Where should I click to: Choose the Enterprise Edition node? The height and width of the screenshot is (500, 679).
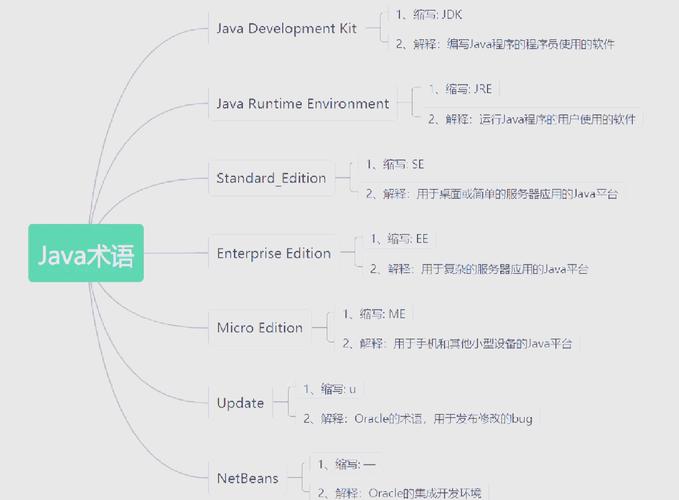tap(274, 253)
